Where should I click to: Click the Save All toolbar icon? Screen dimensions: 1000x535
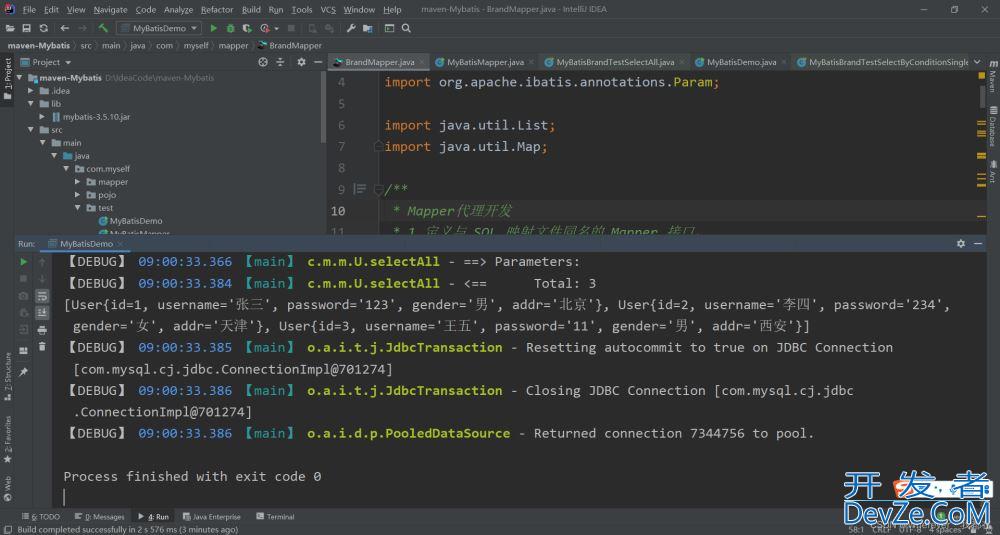(26, 28)
